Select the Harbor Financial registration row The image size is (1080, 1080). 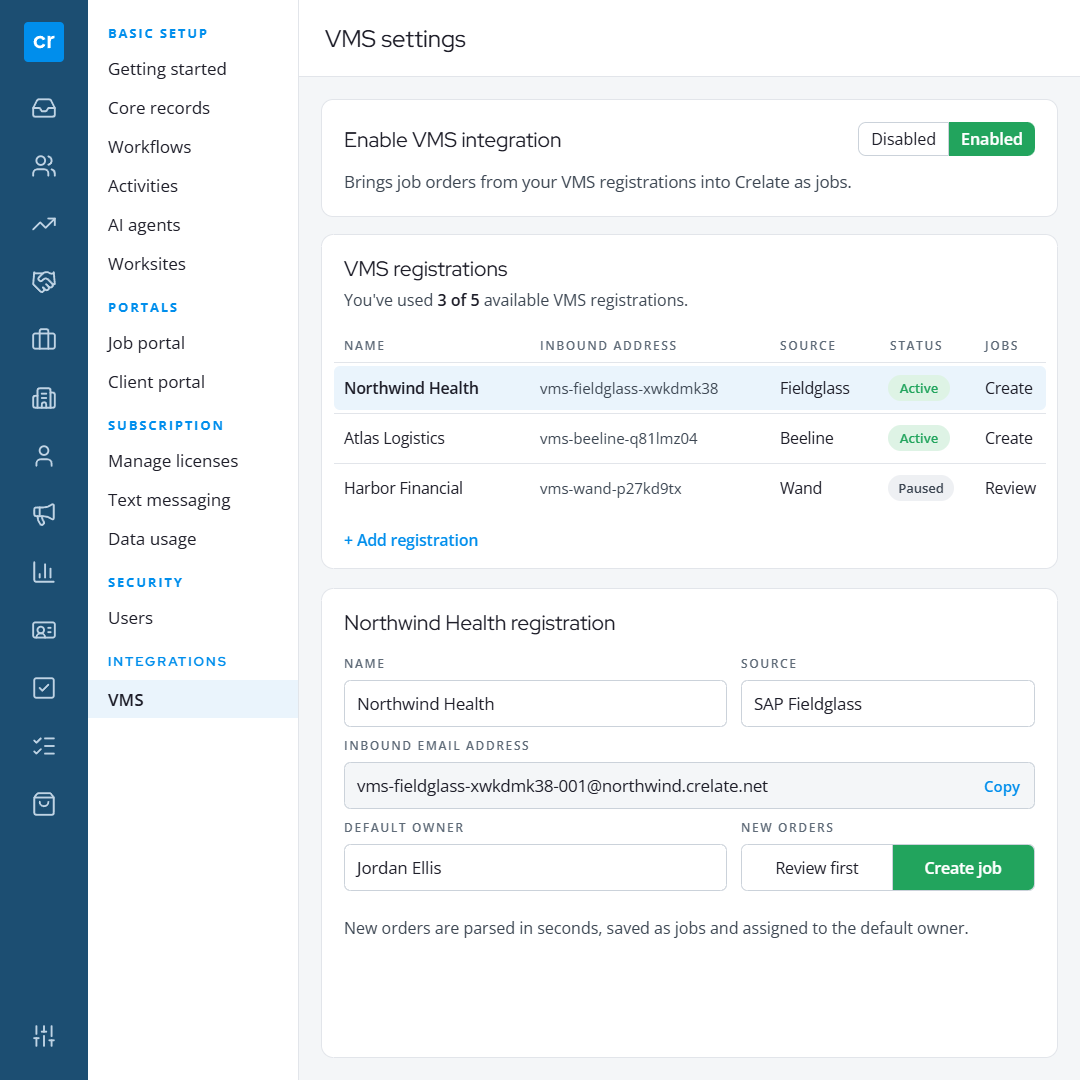coord(689,488)
